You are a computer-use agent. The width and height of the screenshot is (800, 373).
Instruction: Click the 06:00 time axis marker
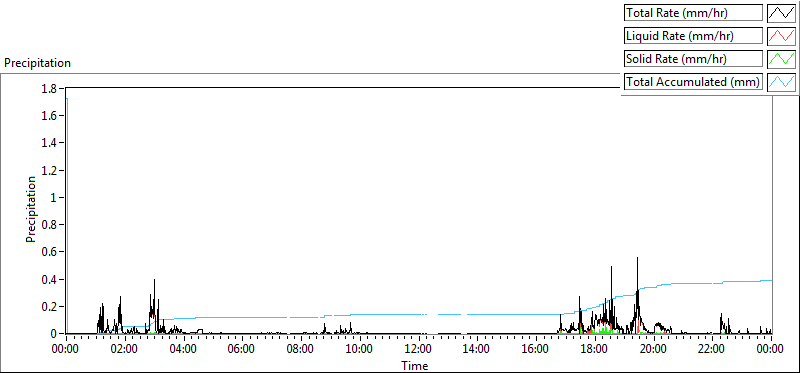pyautogui.click(x=242, y=350)
